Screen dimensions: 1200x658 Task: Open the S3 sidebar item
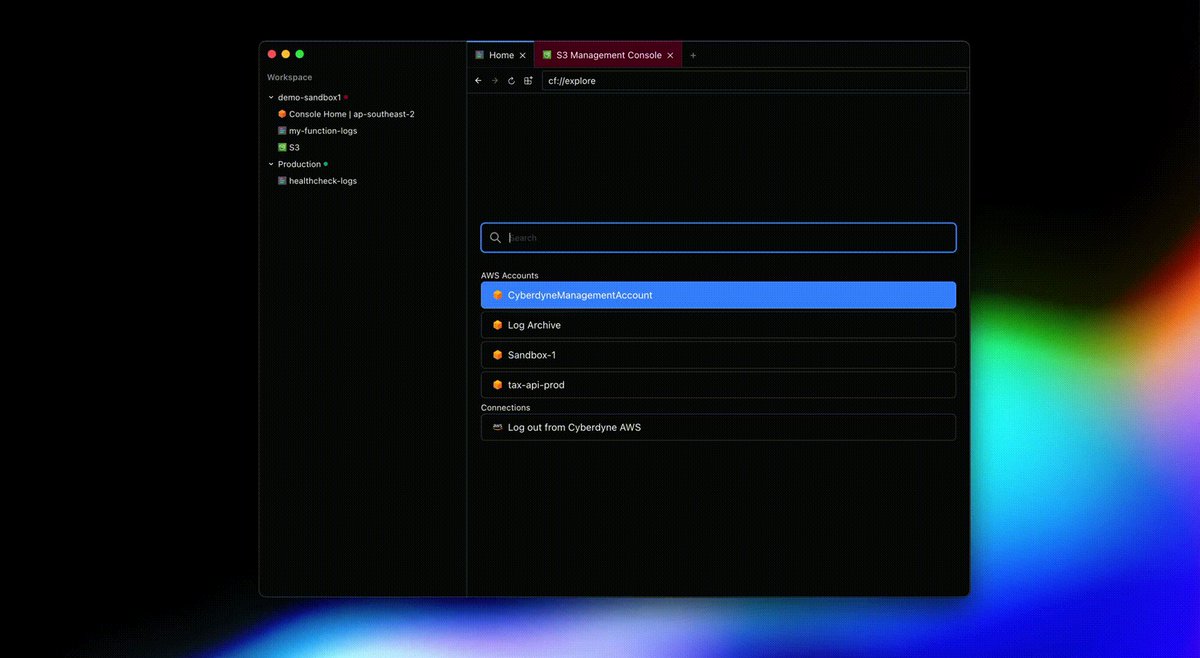(x=289, y=147)
